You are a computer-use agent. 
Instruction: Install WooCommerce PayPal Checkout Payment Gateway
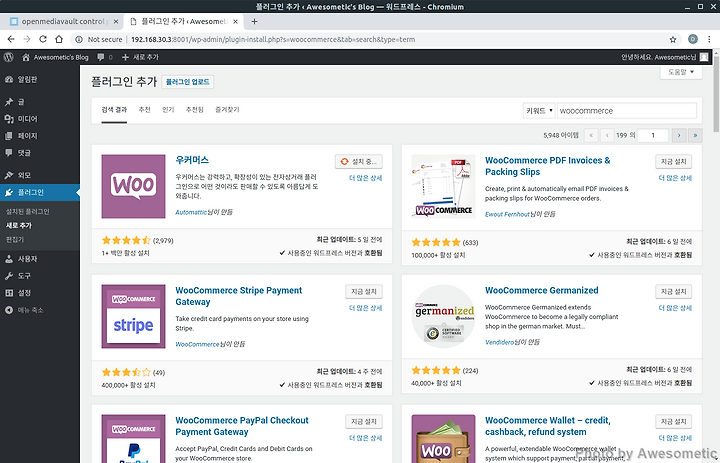364,422
